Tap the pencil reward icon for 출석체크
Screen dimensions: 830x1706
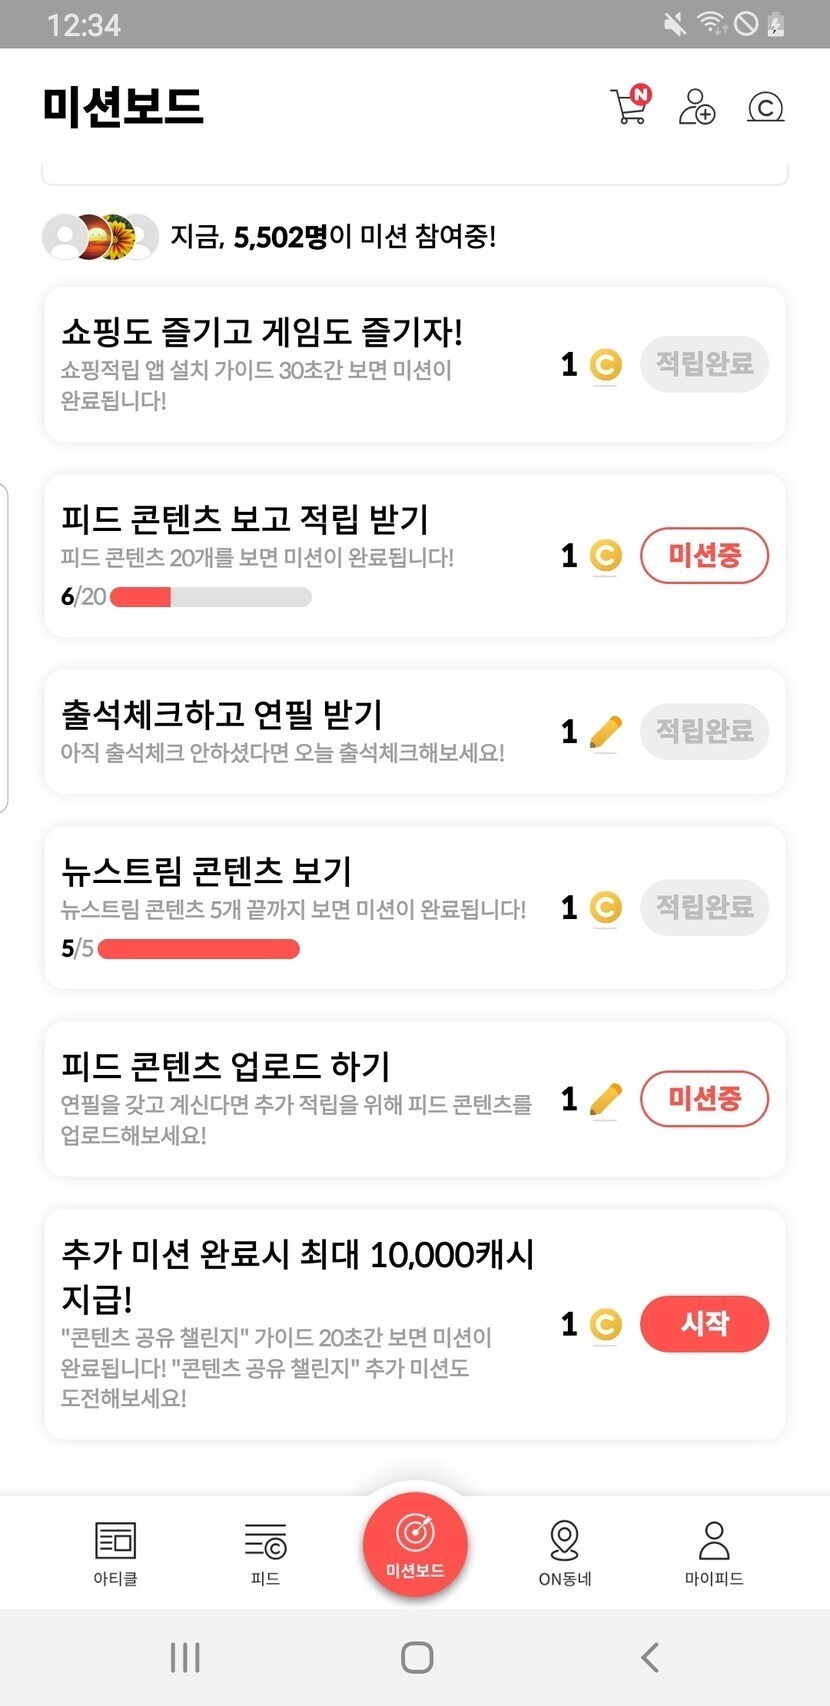click(605, 732)
